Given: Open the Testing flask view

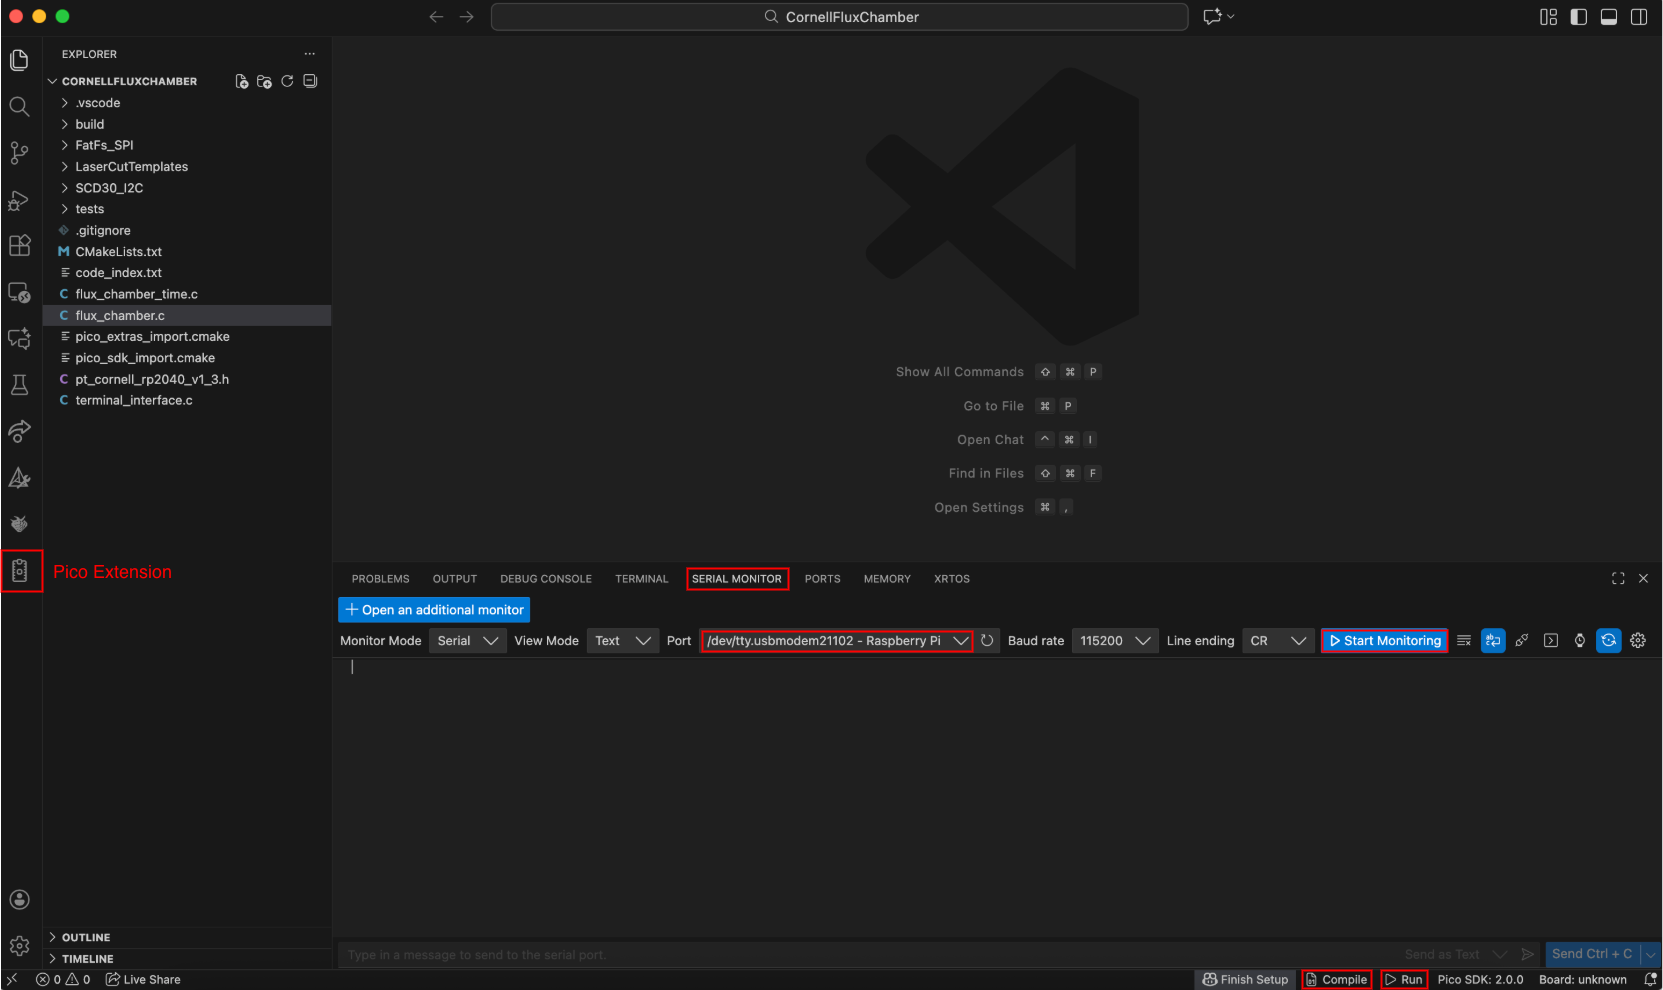Looking at the screenshot, I should [x=20, y=384].
